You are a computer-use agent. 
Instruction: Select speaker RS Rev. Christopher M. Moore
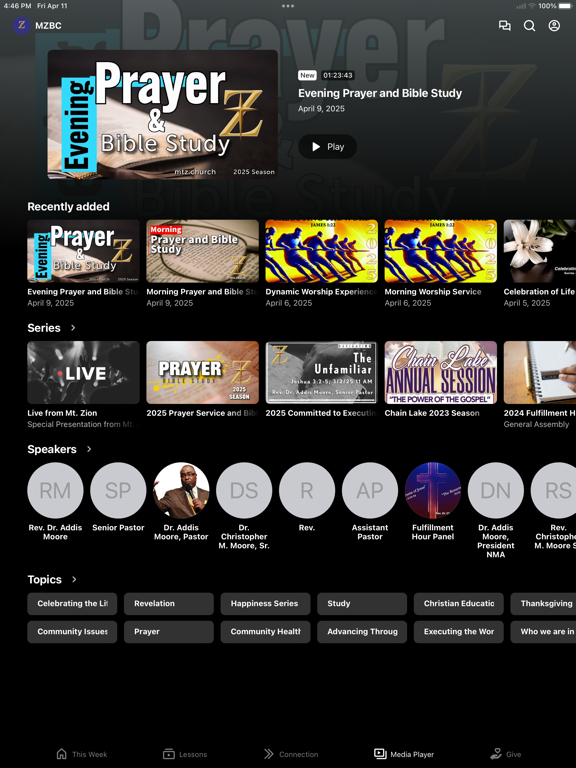553,490
